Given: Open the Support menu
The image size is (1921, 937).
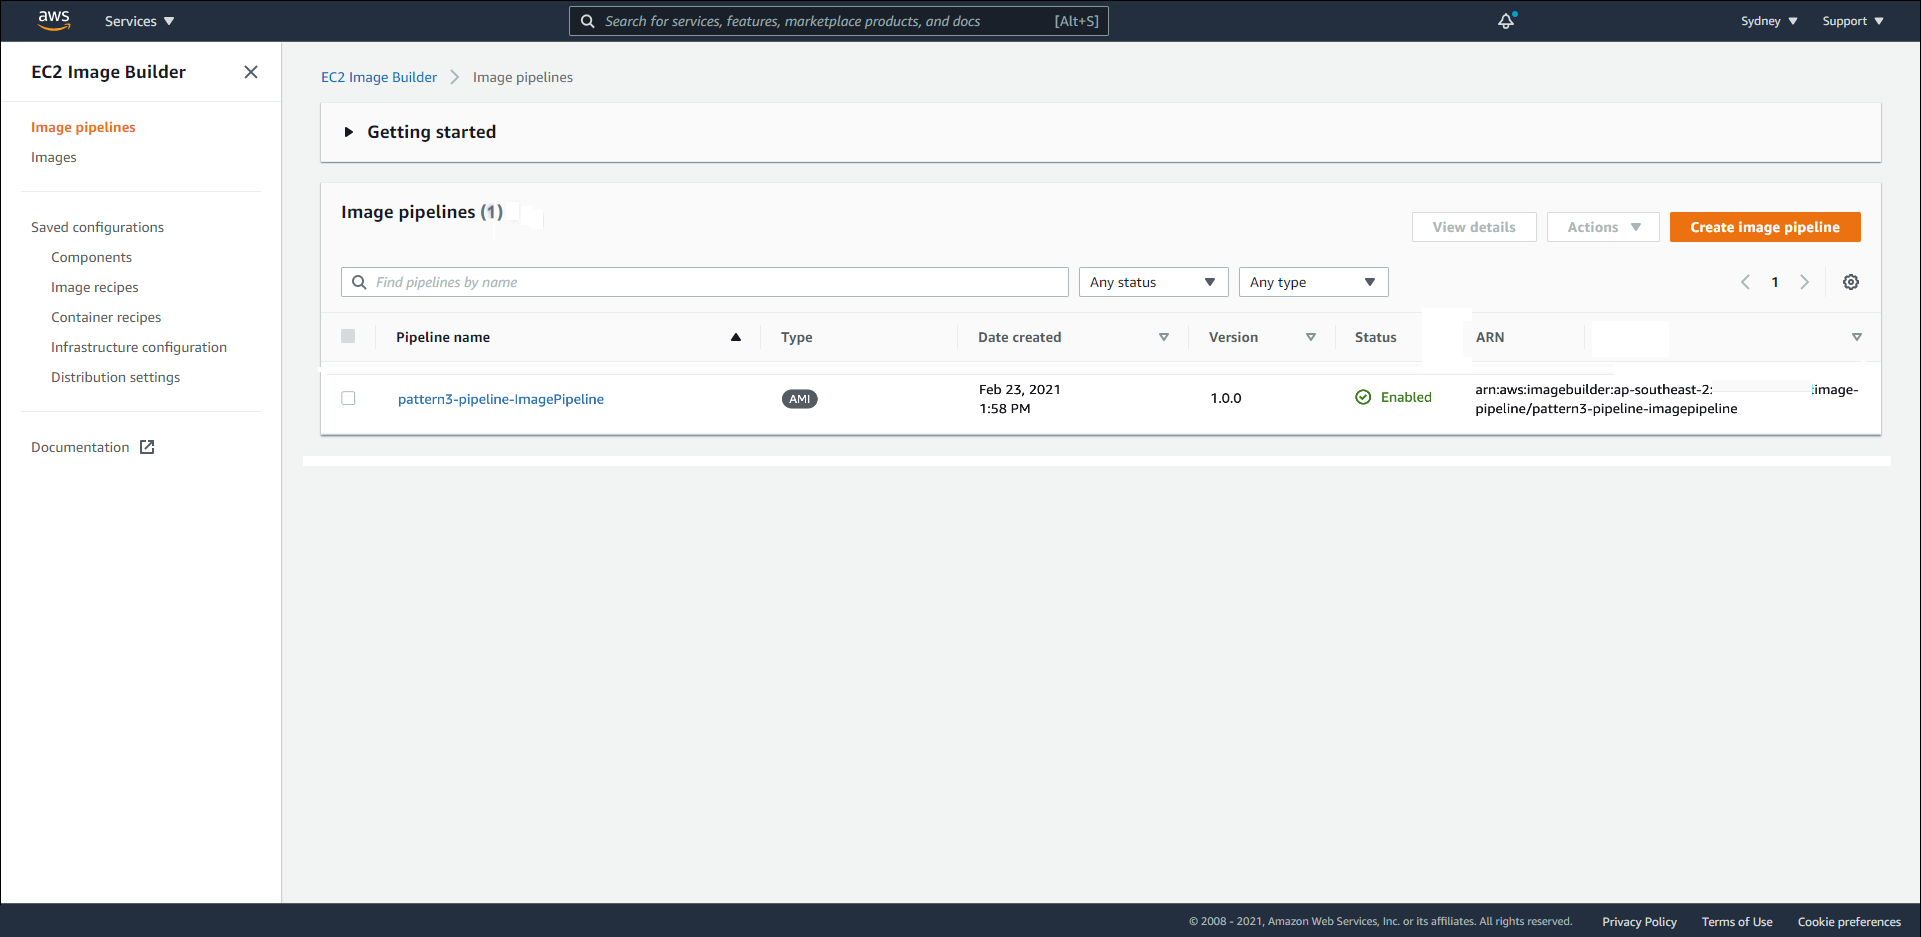Looking at the screenshot, I should 1853,21.
